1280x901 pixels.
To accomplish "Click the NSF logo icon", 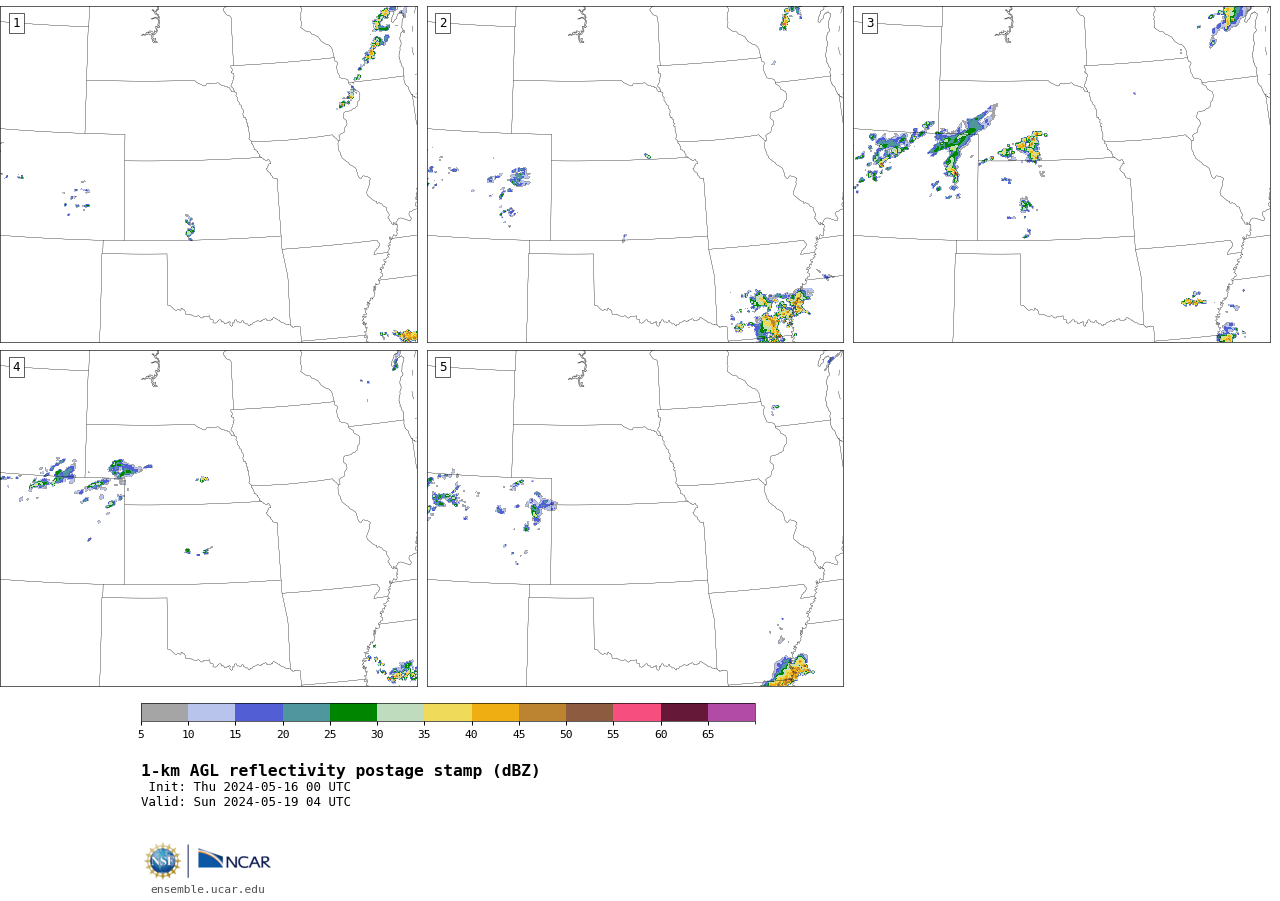I will [163, 861].
